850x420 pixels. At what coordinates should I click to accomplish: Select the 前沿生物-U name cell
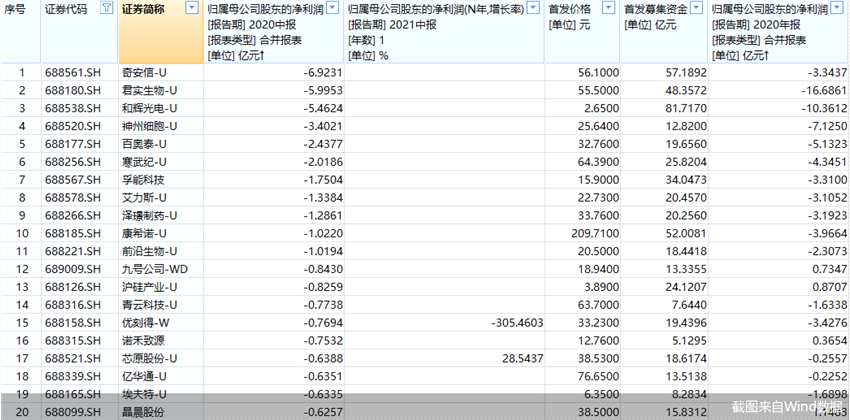point(150,251)
